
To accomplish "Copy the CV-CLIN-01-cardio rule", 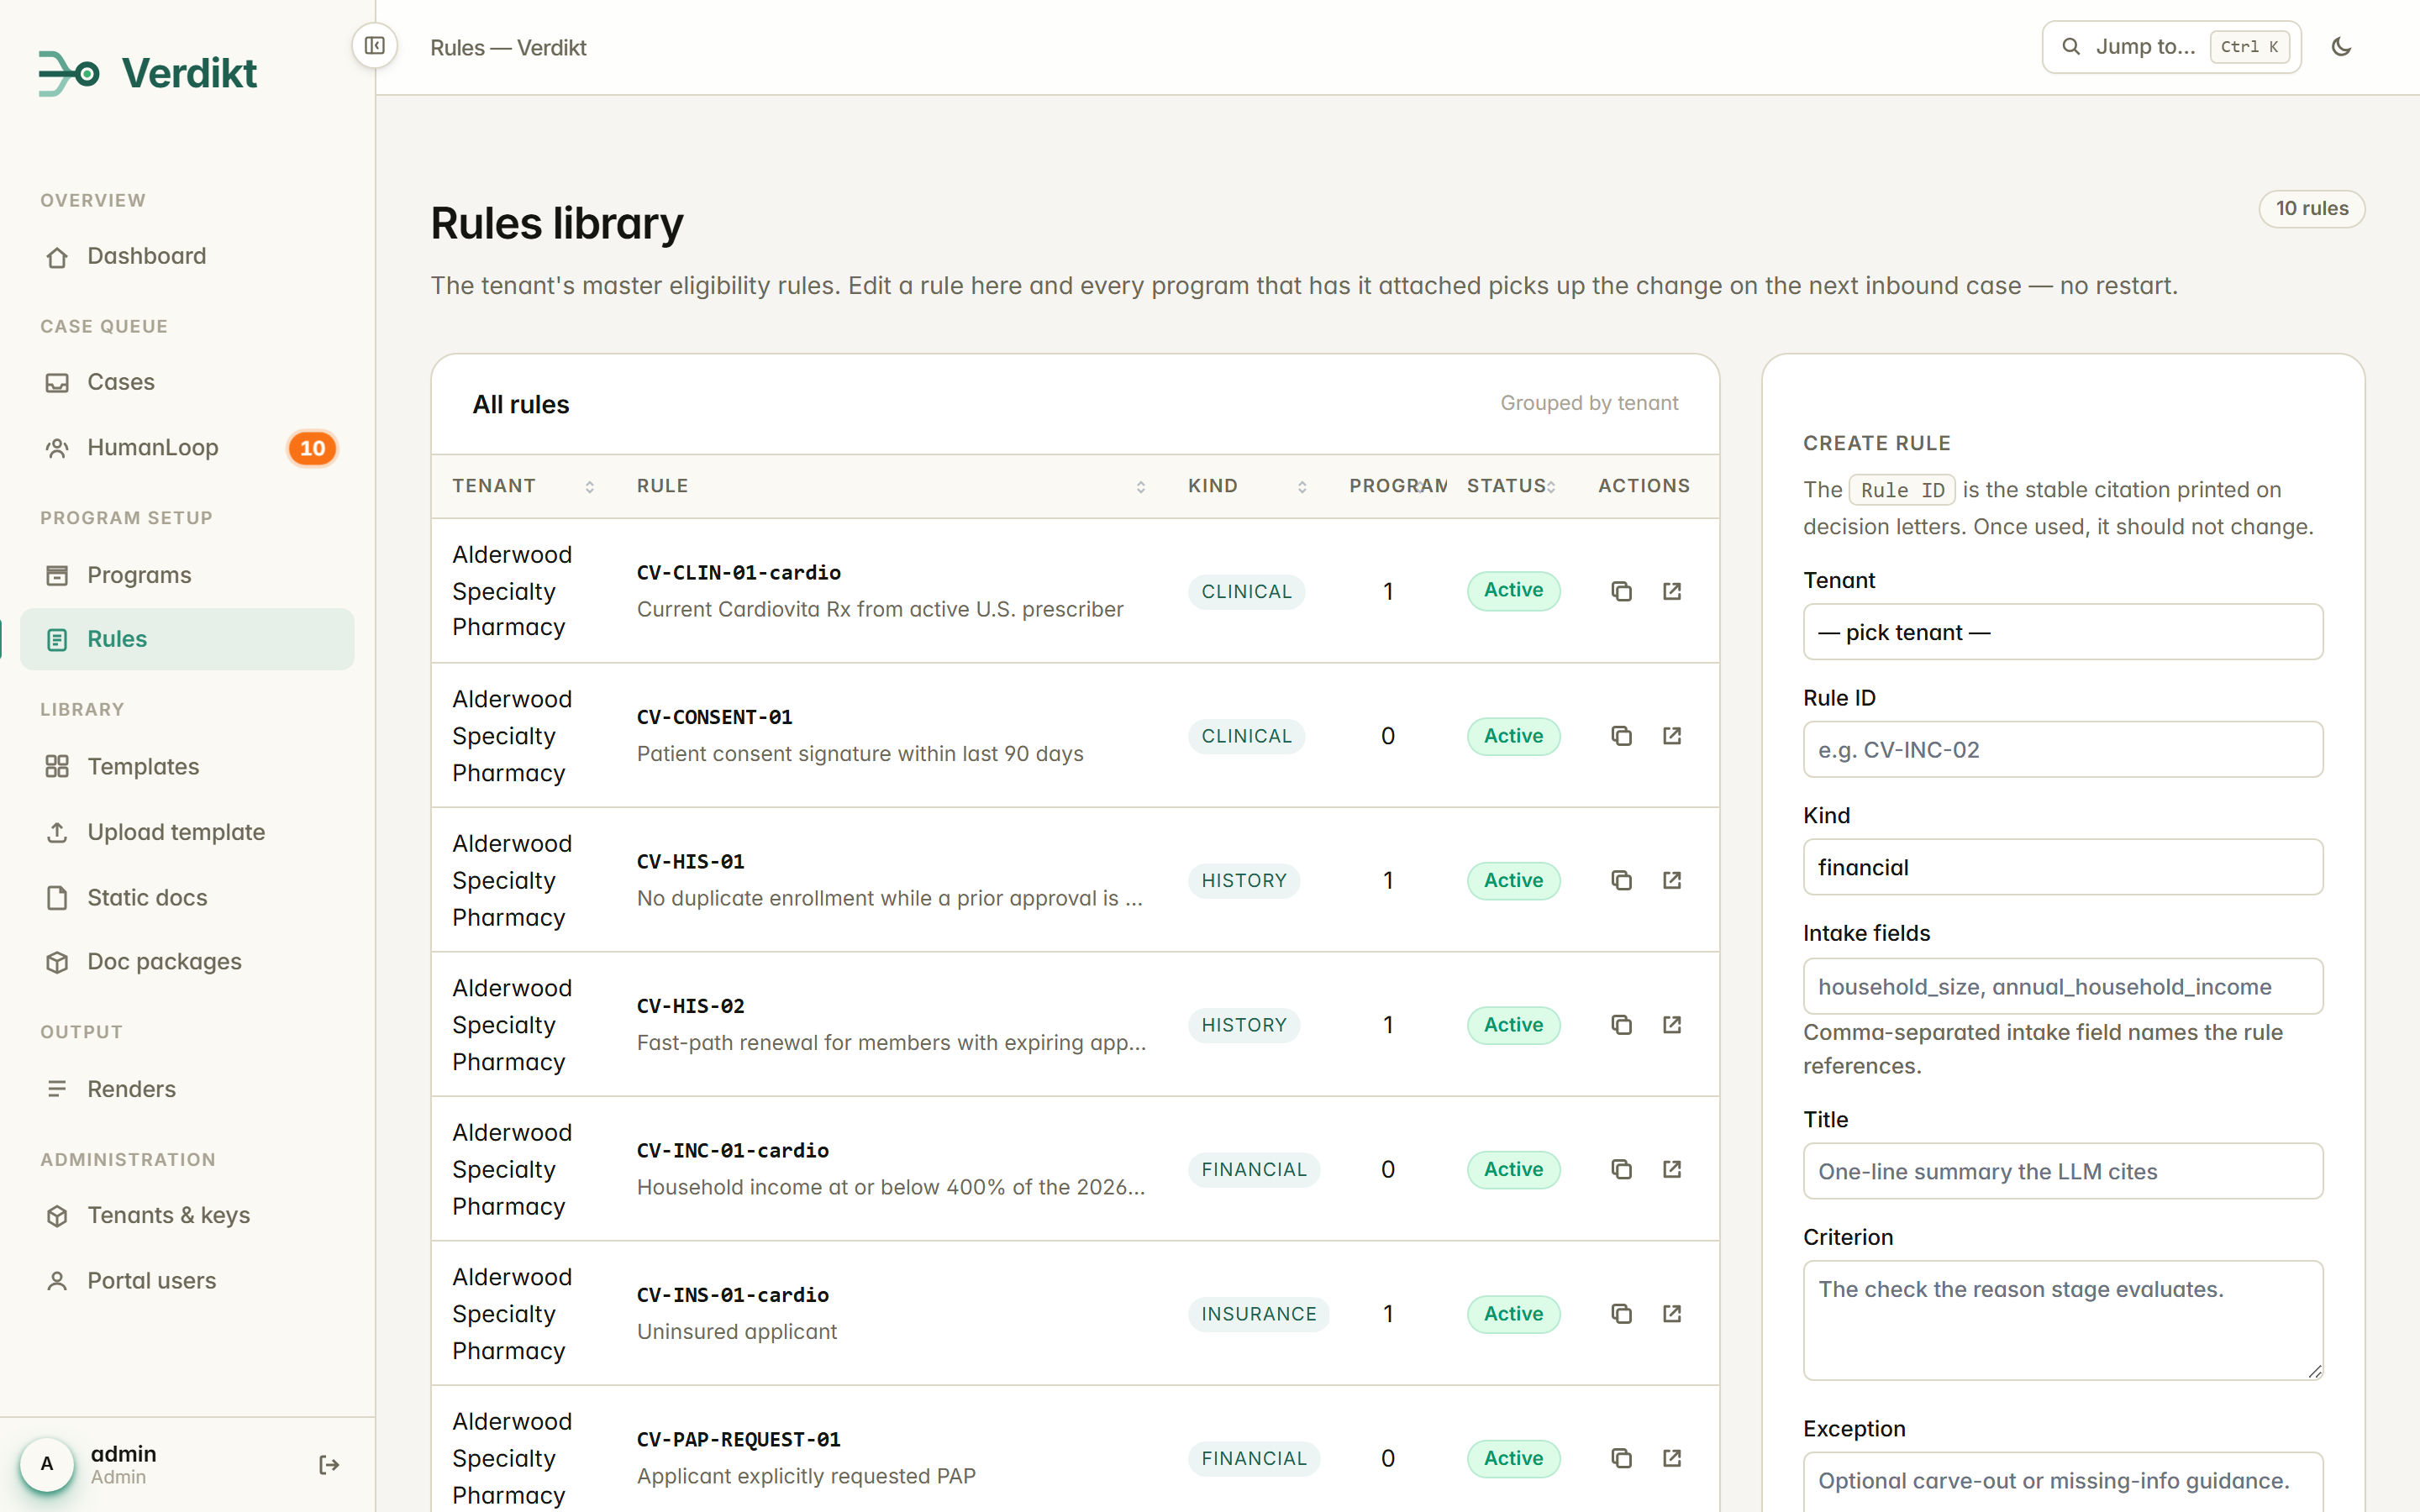I will pyautogui.click(x=1621, y=591).
